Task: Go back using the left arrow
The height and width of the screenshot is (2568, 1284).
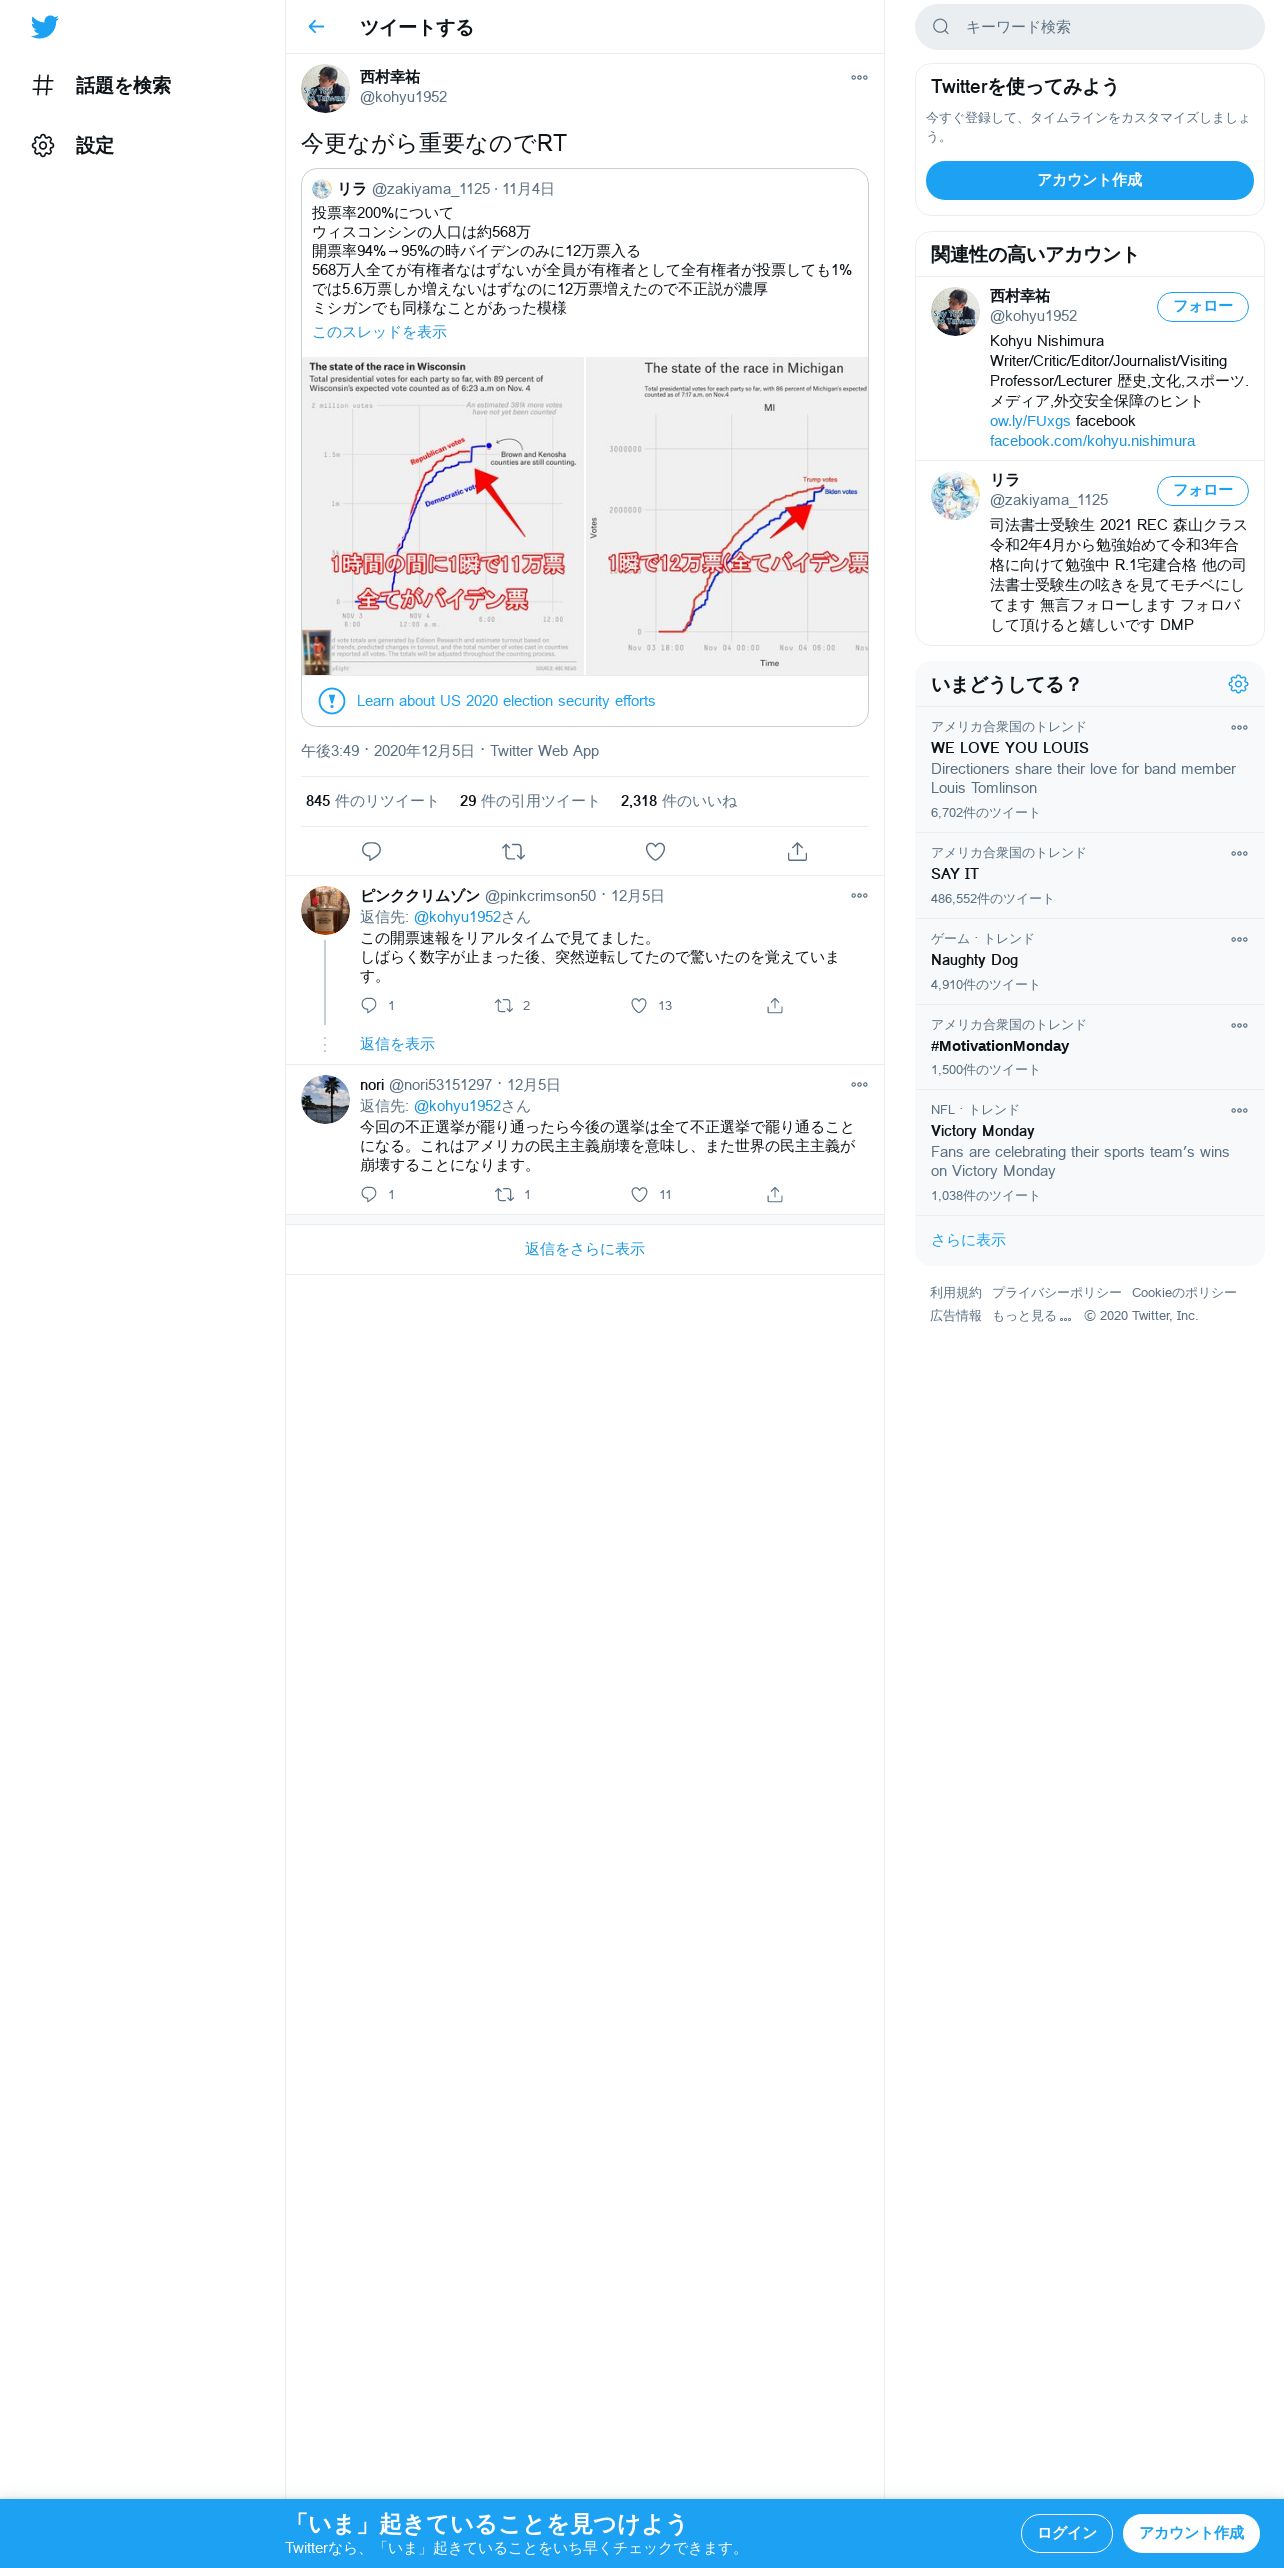Action: (x=316, y=27)
